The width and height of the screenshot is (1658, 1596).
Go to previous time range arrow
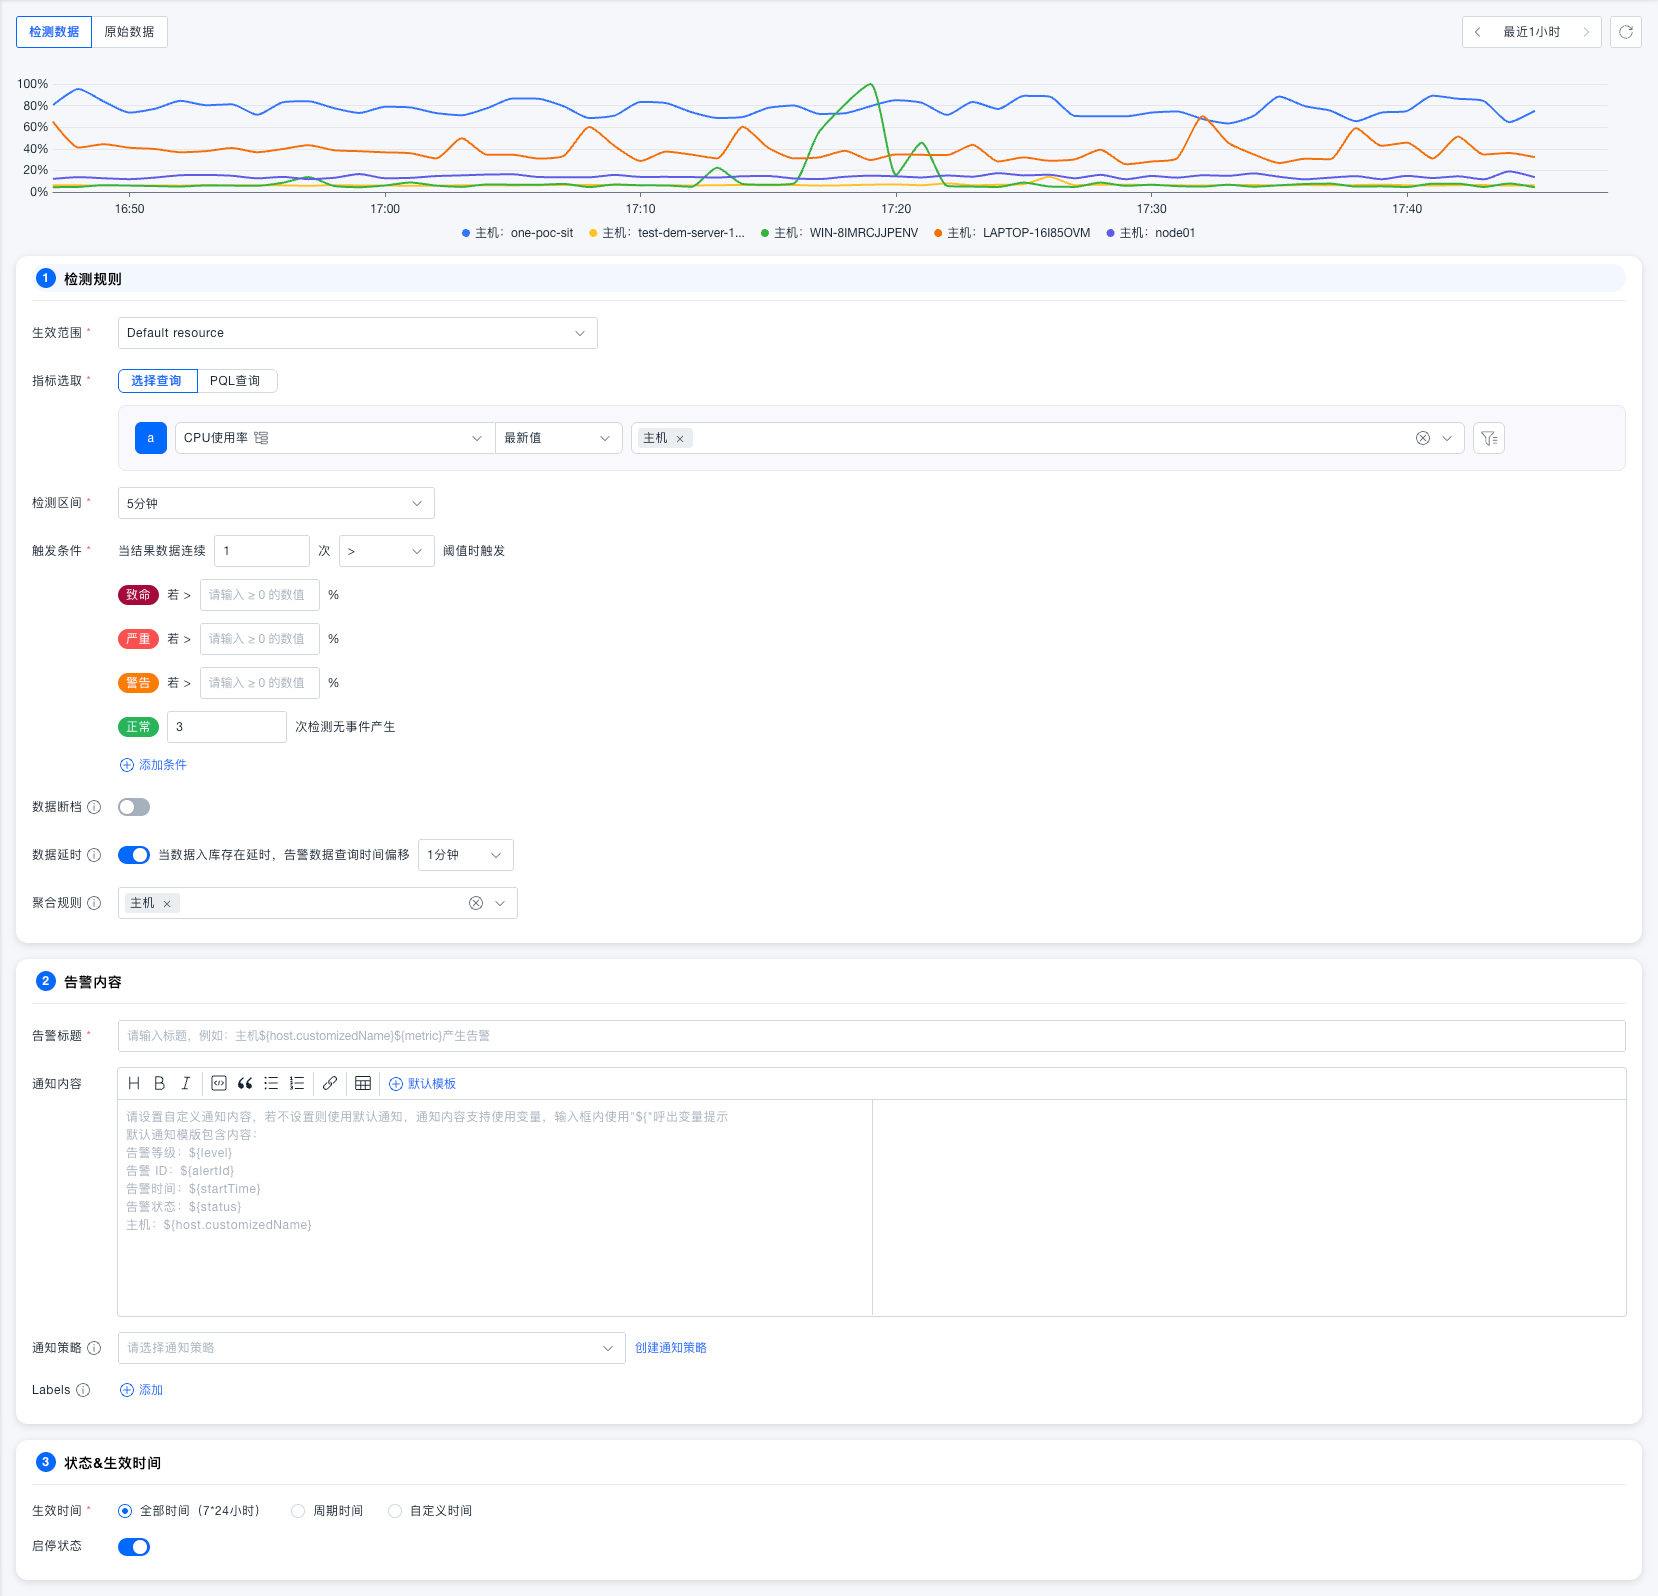[1478, 32]
